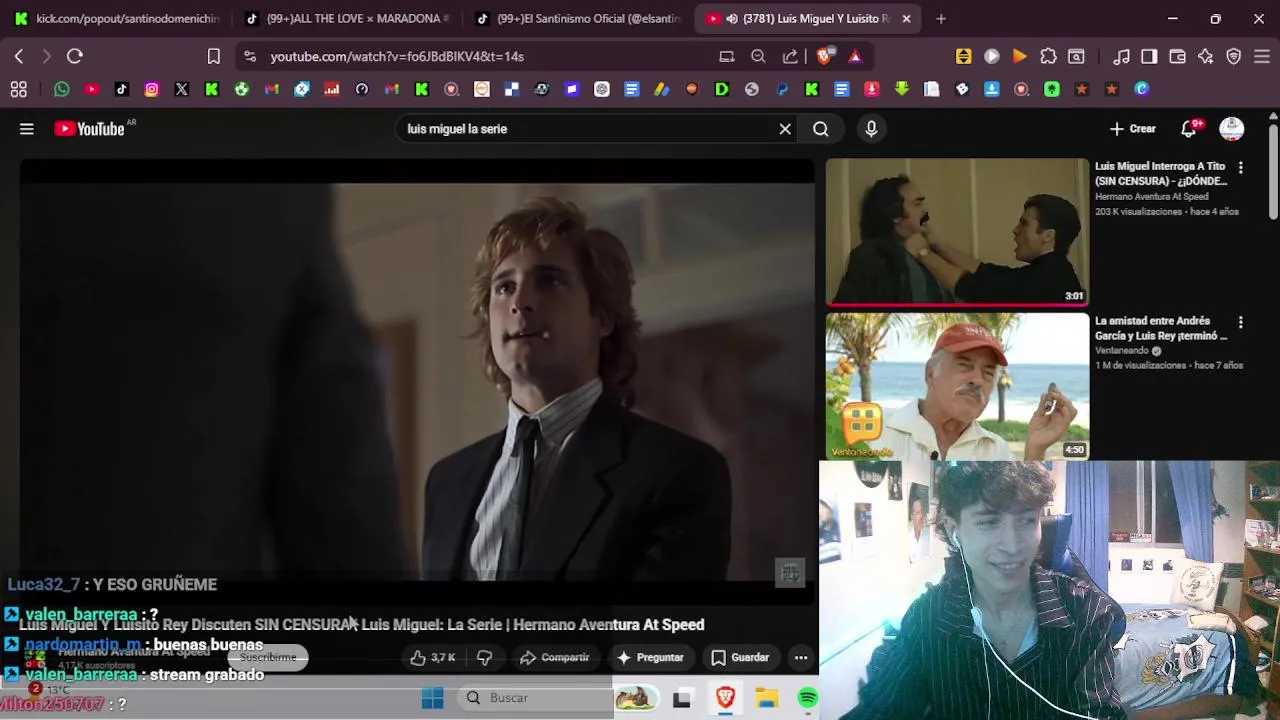
Task: Open the Brave Rewards triangle icon
Action: [x=855, y=57]
